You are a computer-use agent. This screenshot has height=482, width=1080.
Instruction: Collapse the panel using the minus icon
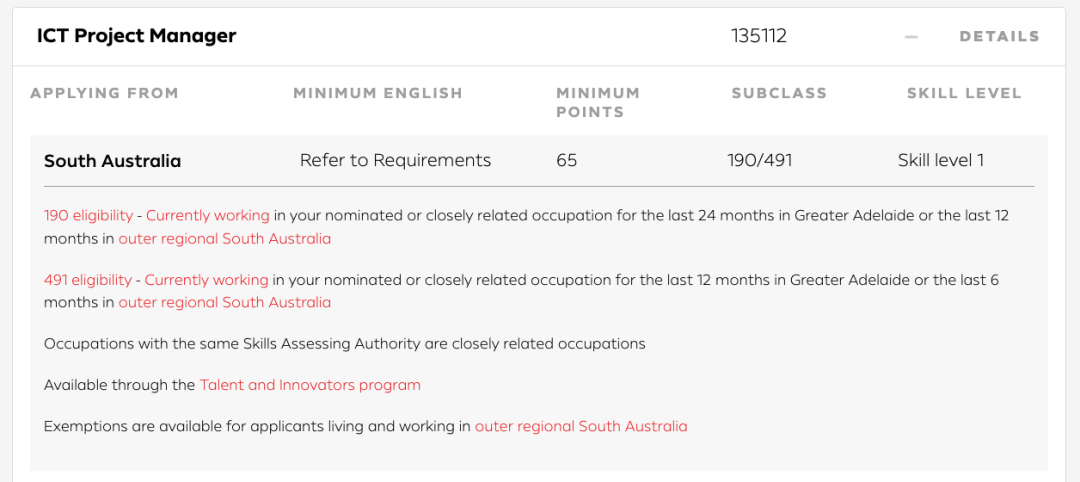pos(911,36)
